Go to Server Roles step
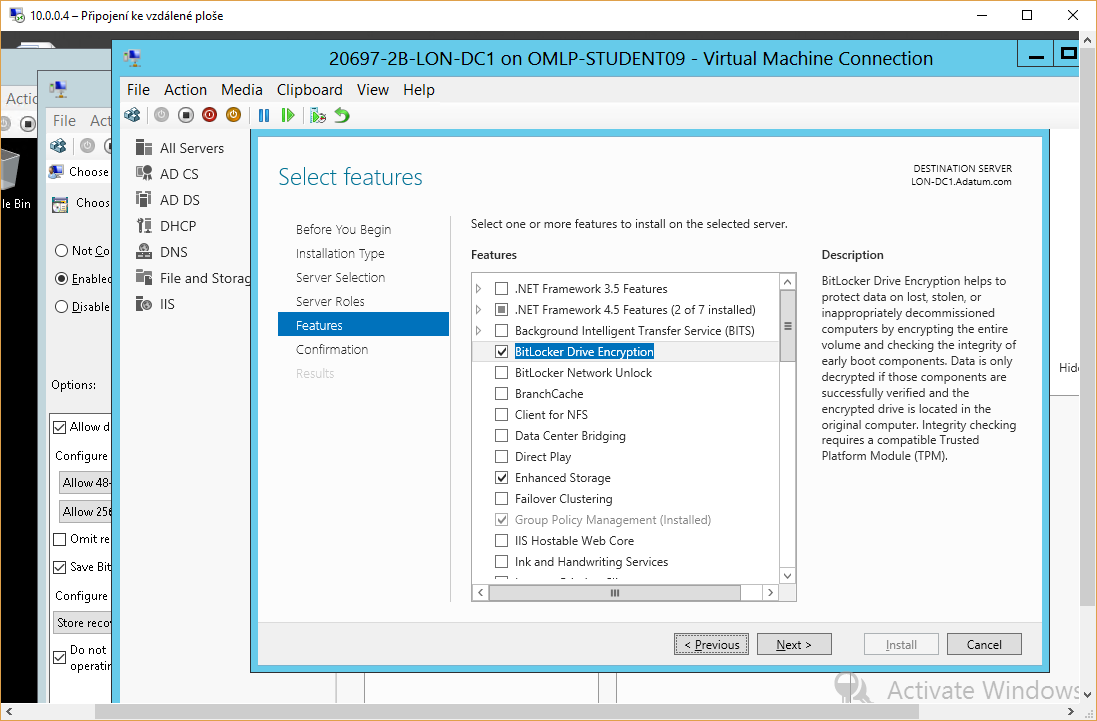The width and height of the screenshot is (1097, 721). coord(330,301)
